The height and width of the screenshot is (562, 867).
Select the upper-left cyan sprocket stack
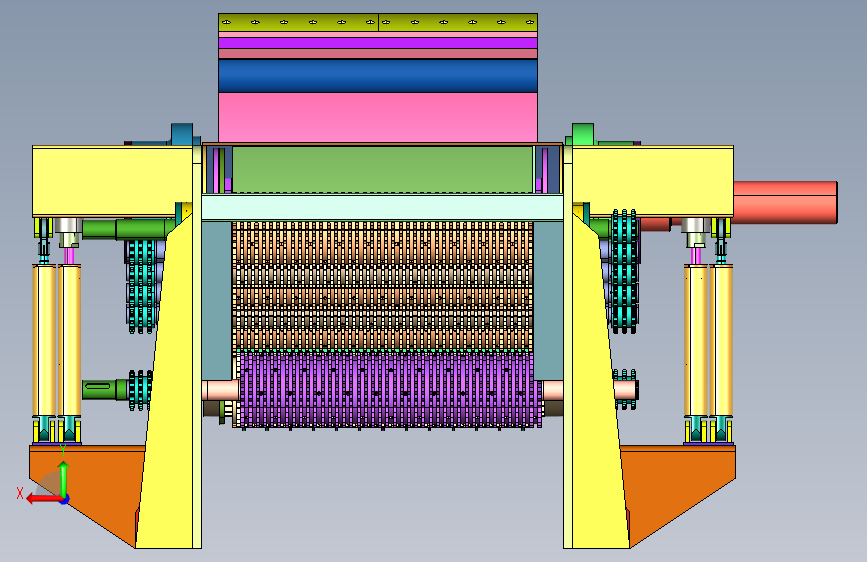tap(142, 286)
